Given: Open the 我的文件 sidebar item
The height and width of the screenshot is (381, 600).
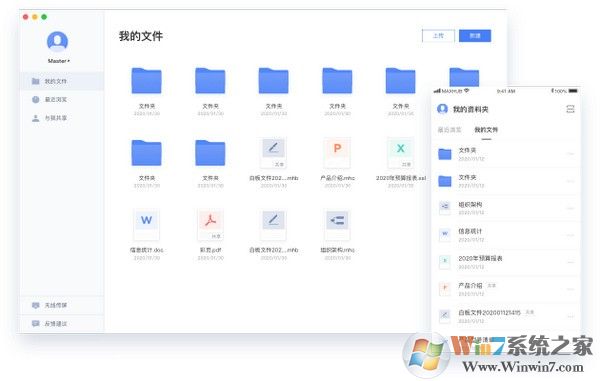Looking at the screenshot, I should point(62,81).
